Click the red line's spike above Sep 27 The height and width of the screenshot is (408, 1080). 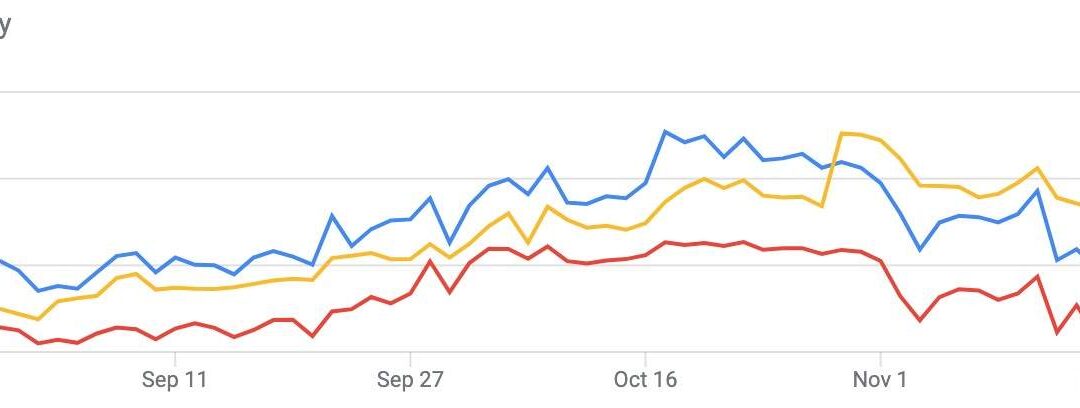[430, 261]
